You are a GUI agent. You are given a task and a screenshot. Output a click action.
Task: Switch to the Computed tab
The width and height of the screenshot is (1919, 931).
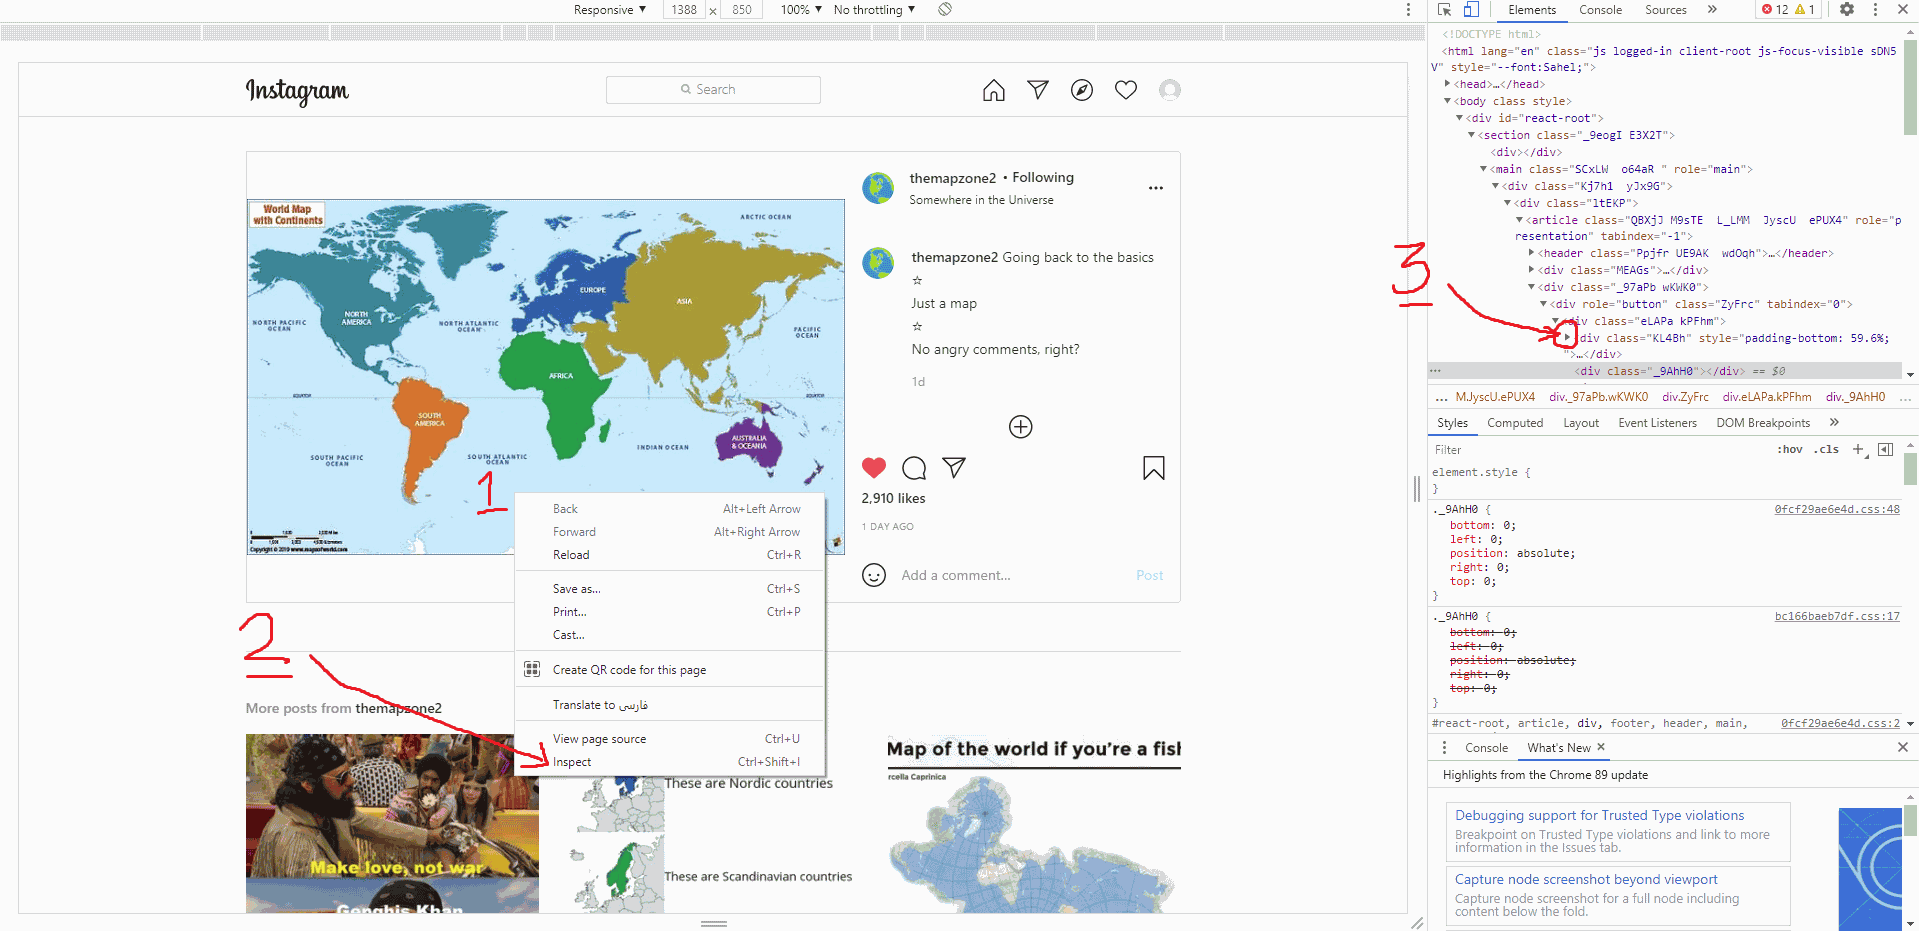(x=1514, y=423)
